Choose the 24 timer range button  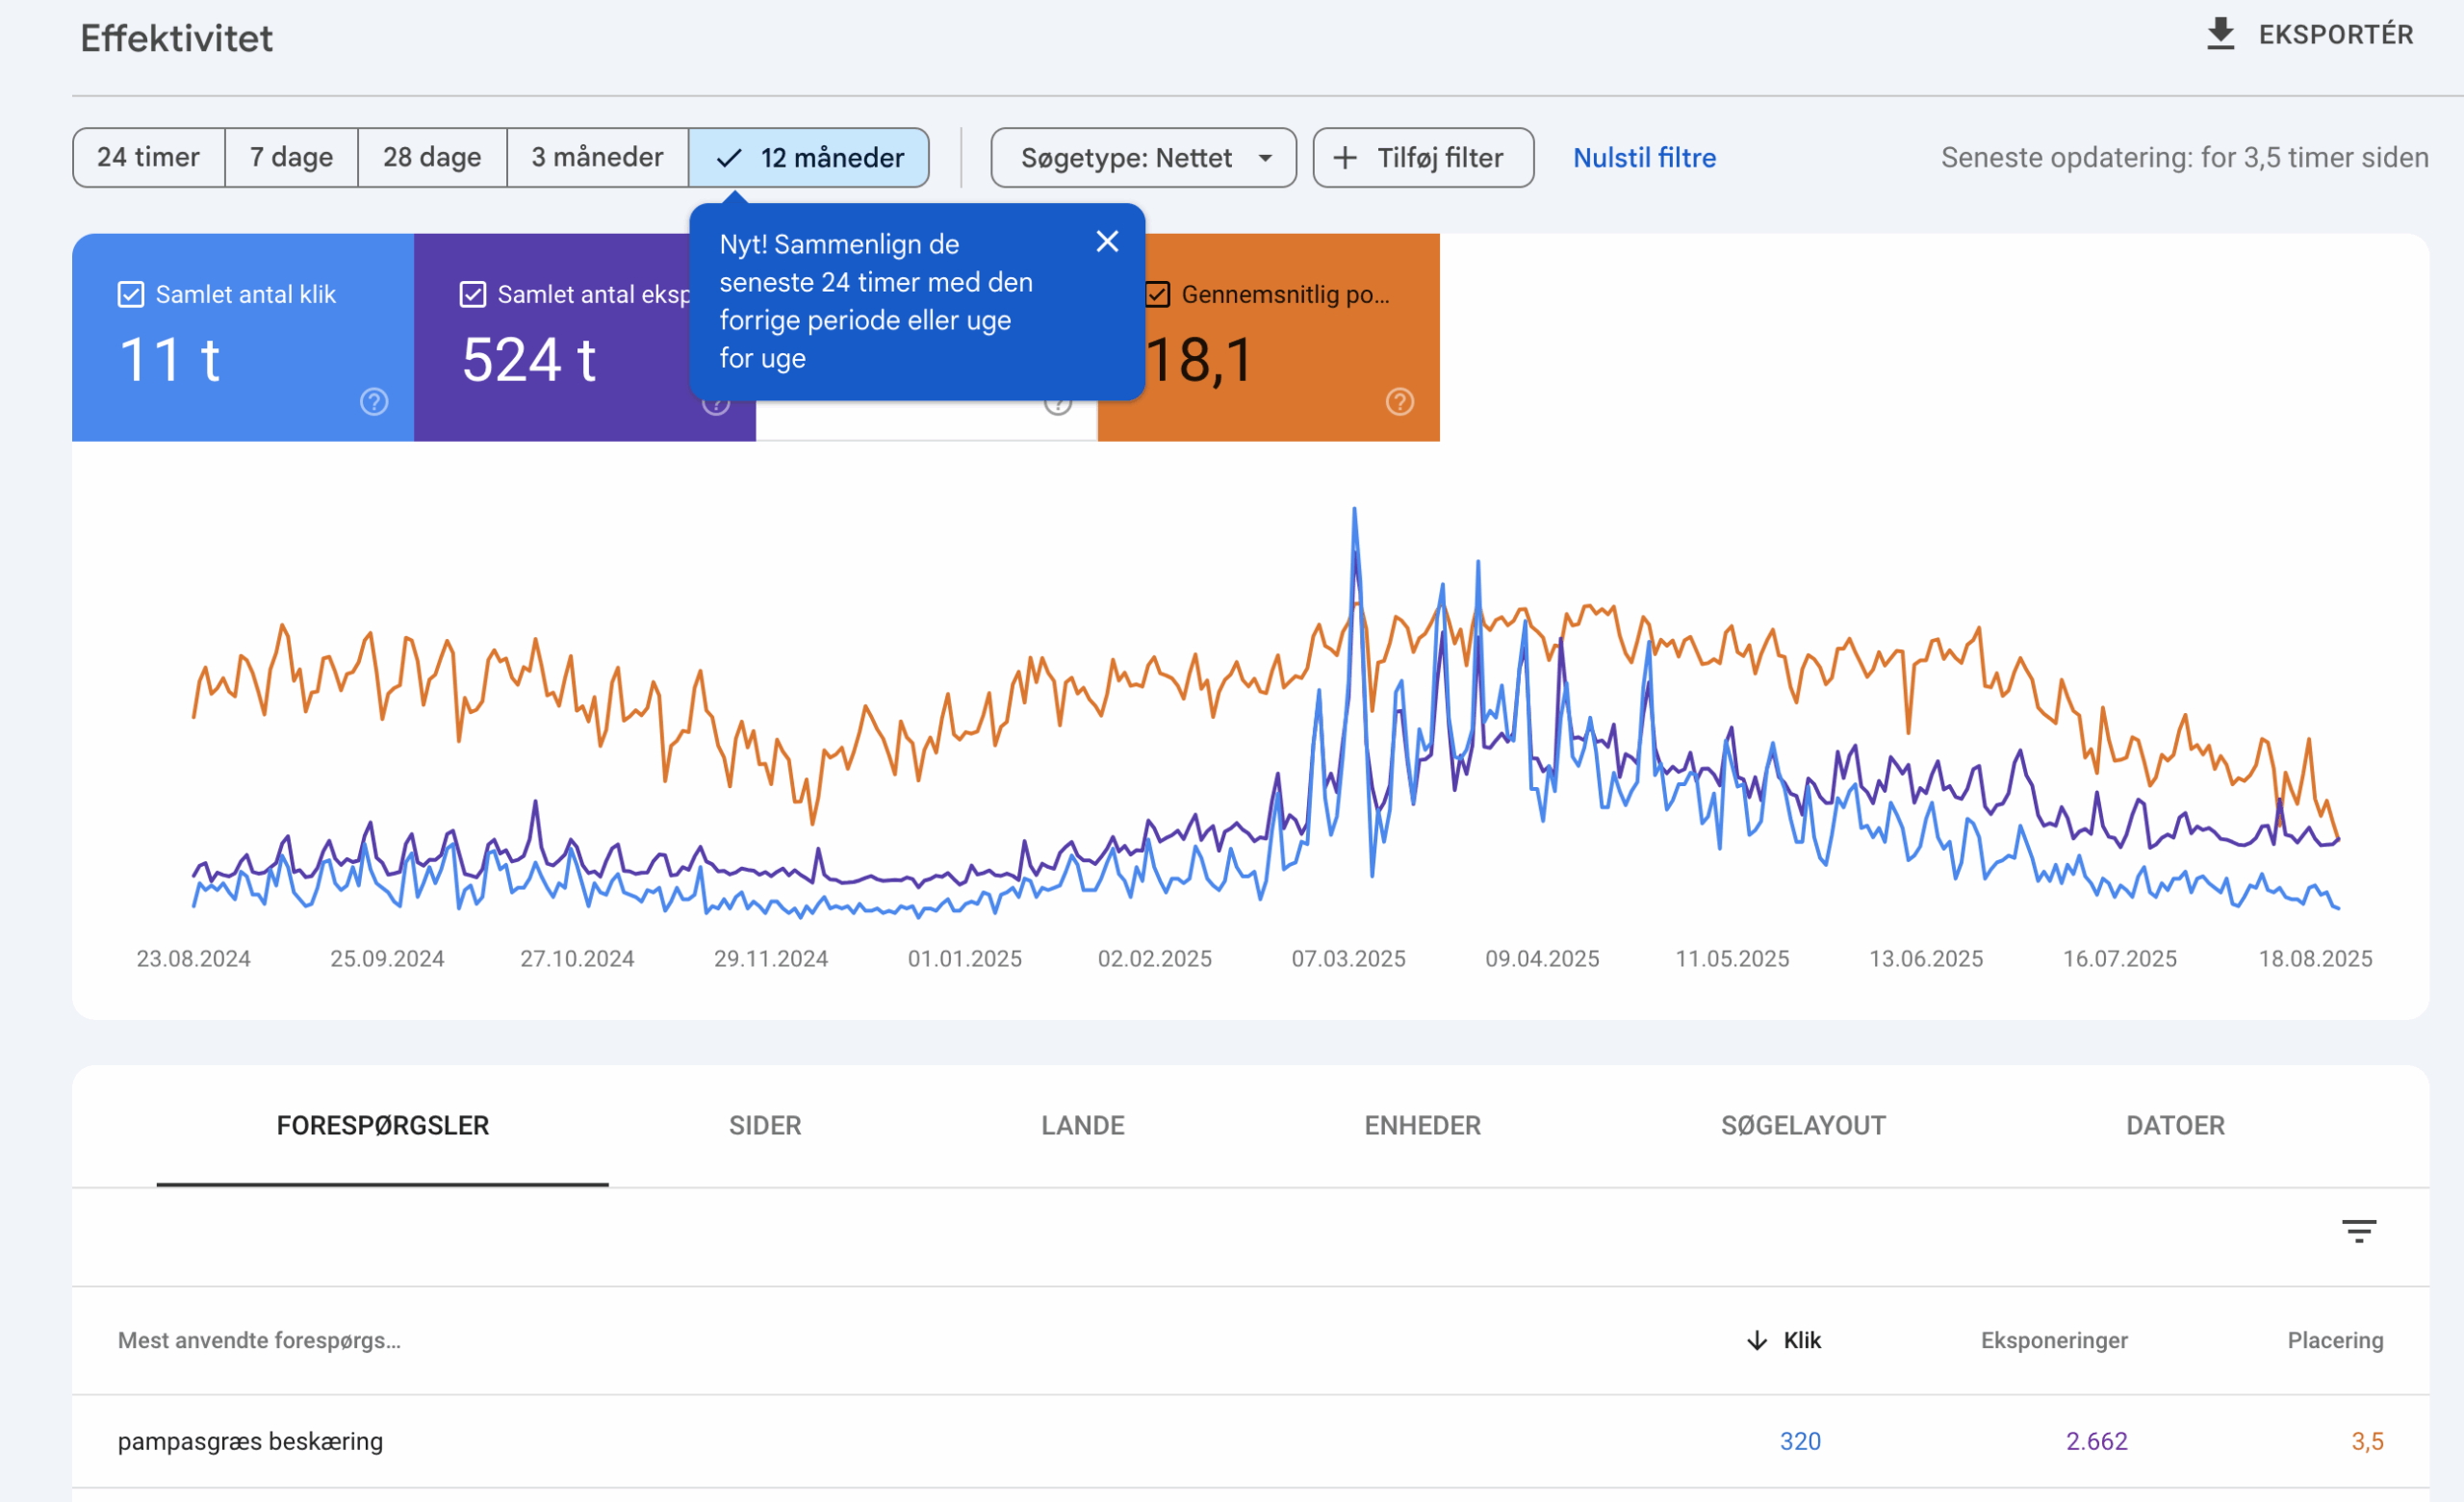click(x=148, y=158)
